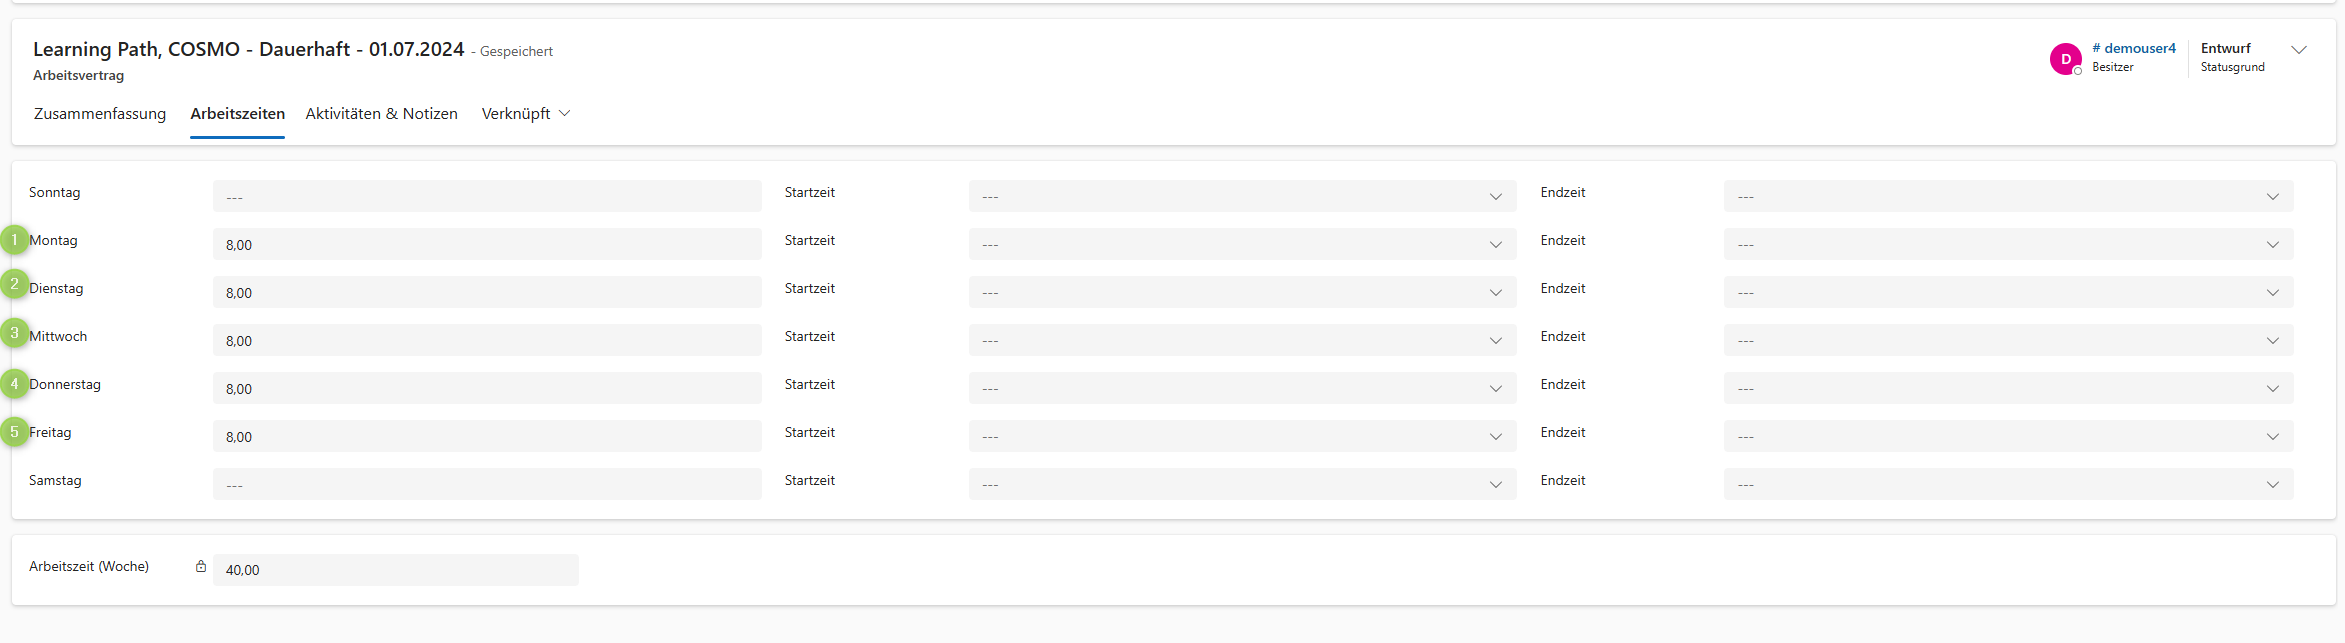Open the Sonntag Startzeit dropdown
2345x643 pixels.
pos(1242,197)
